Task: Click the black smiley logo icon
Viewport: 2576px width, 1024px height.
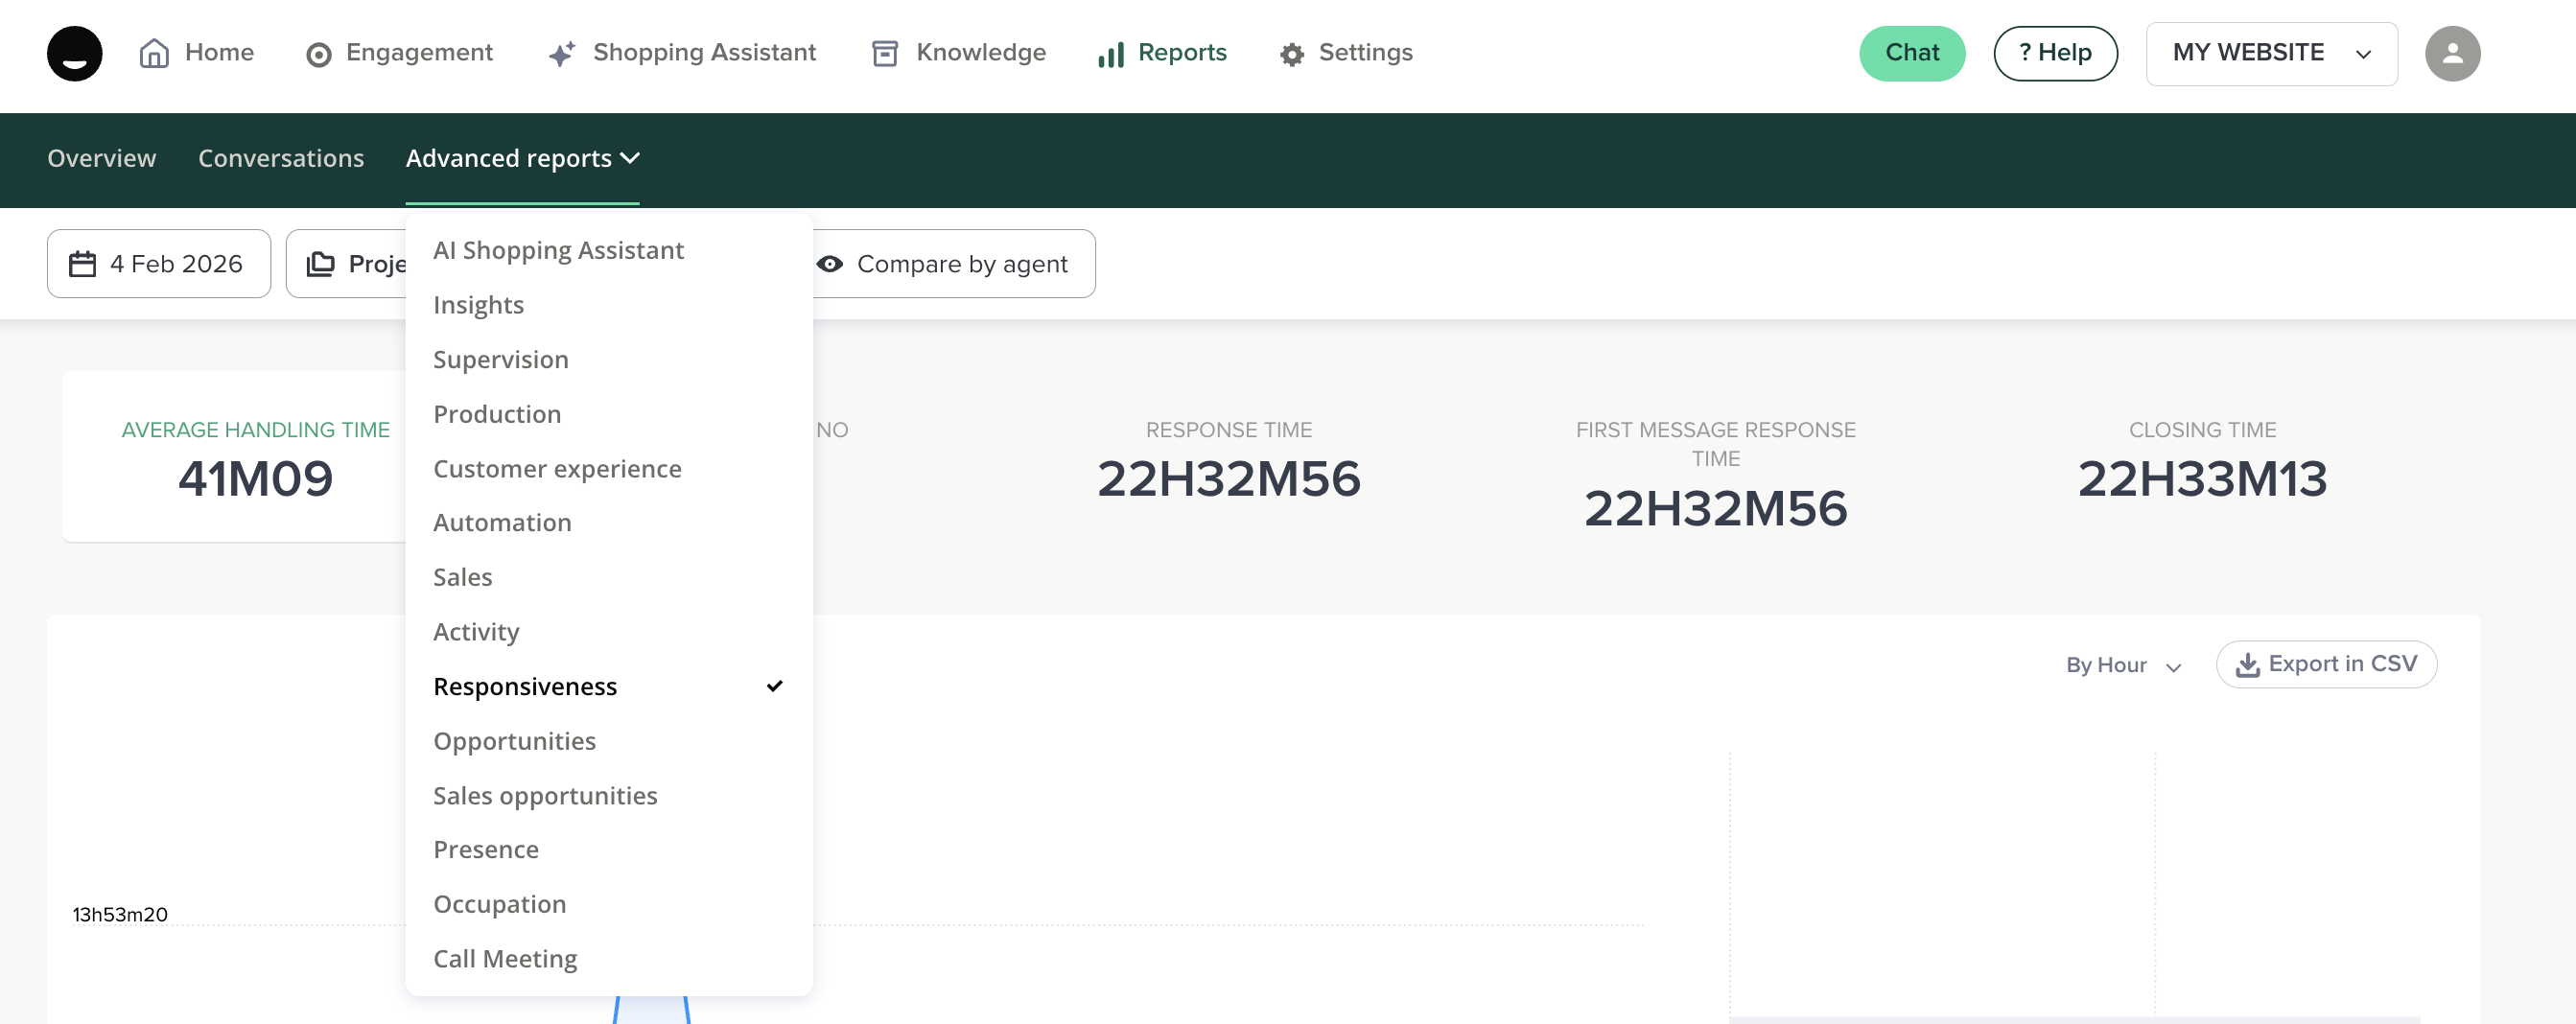Action: tap(74, 53)
